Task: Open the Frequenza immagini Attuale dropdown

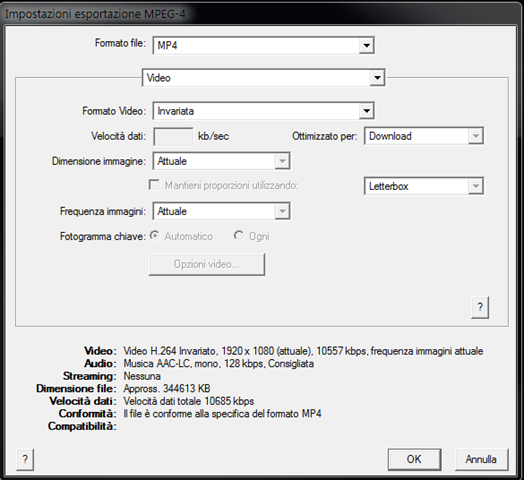Action: click(x=282, y=211)
